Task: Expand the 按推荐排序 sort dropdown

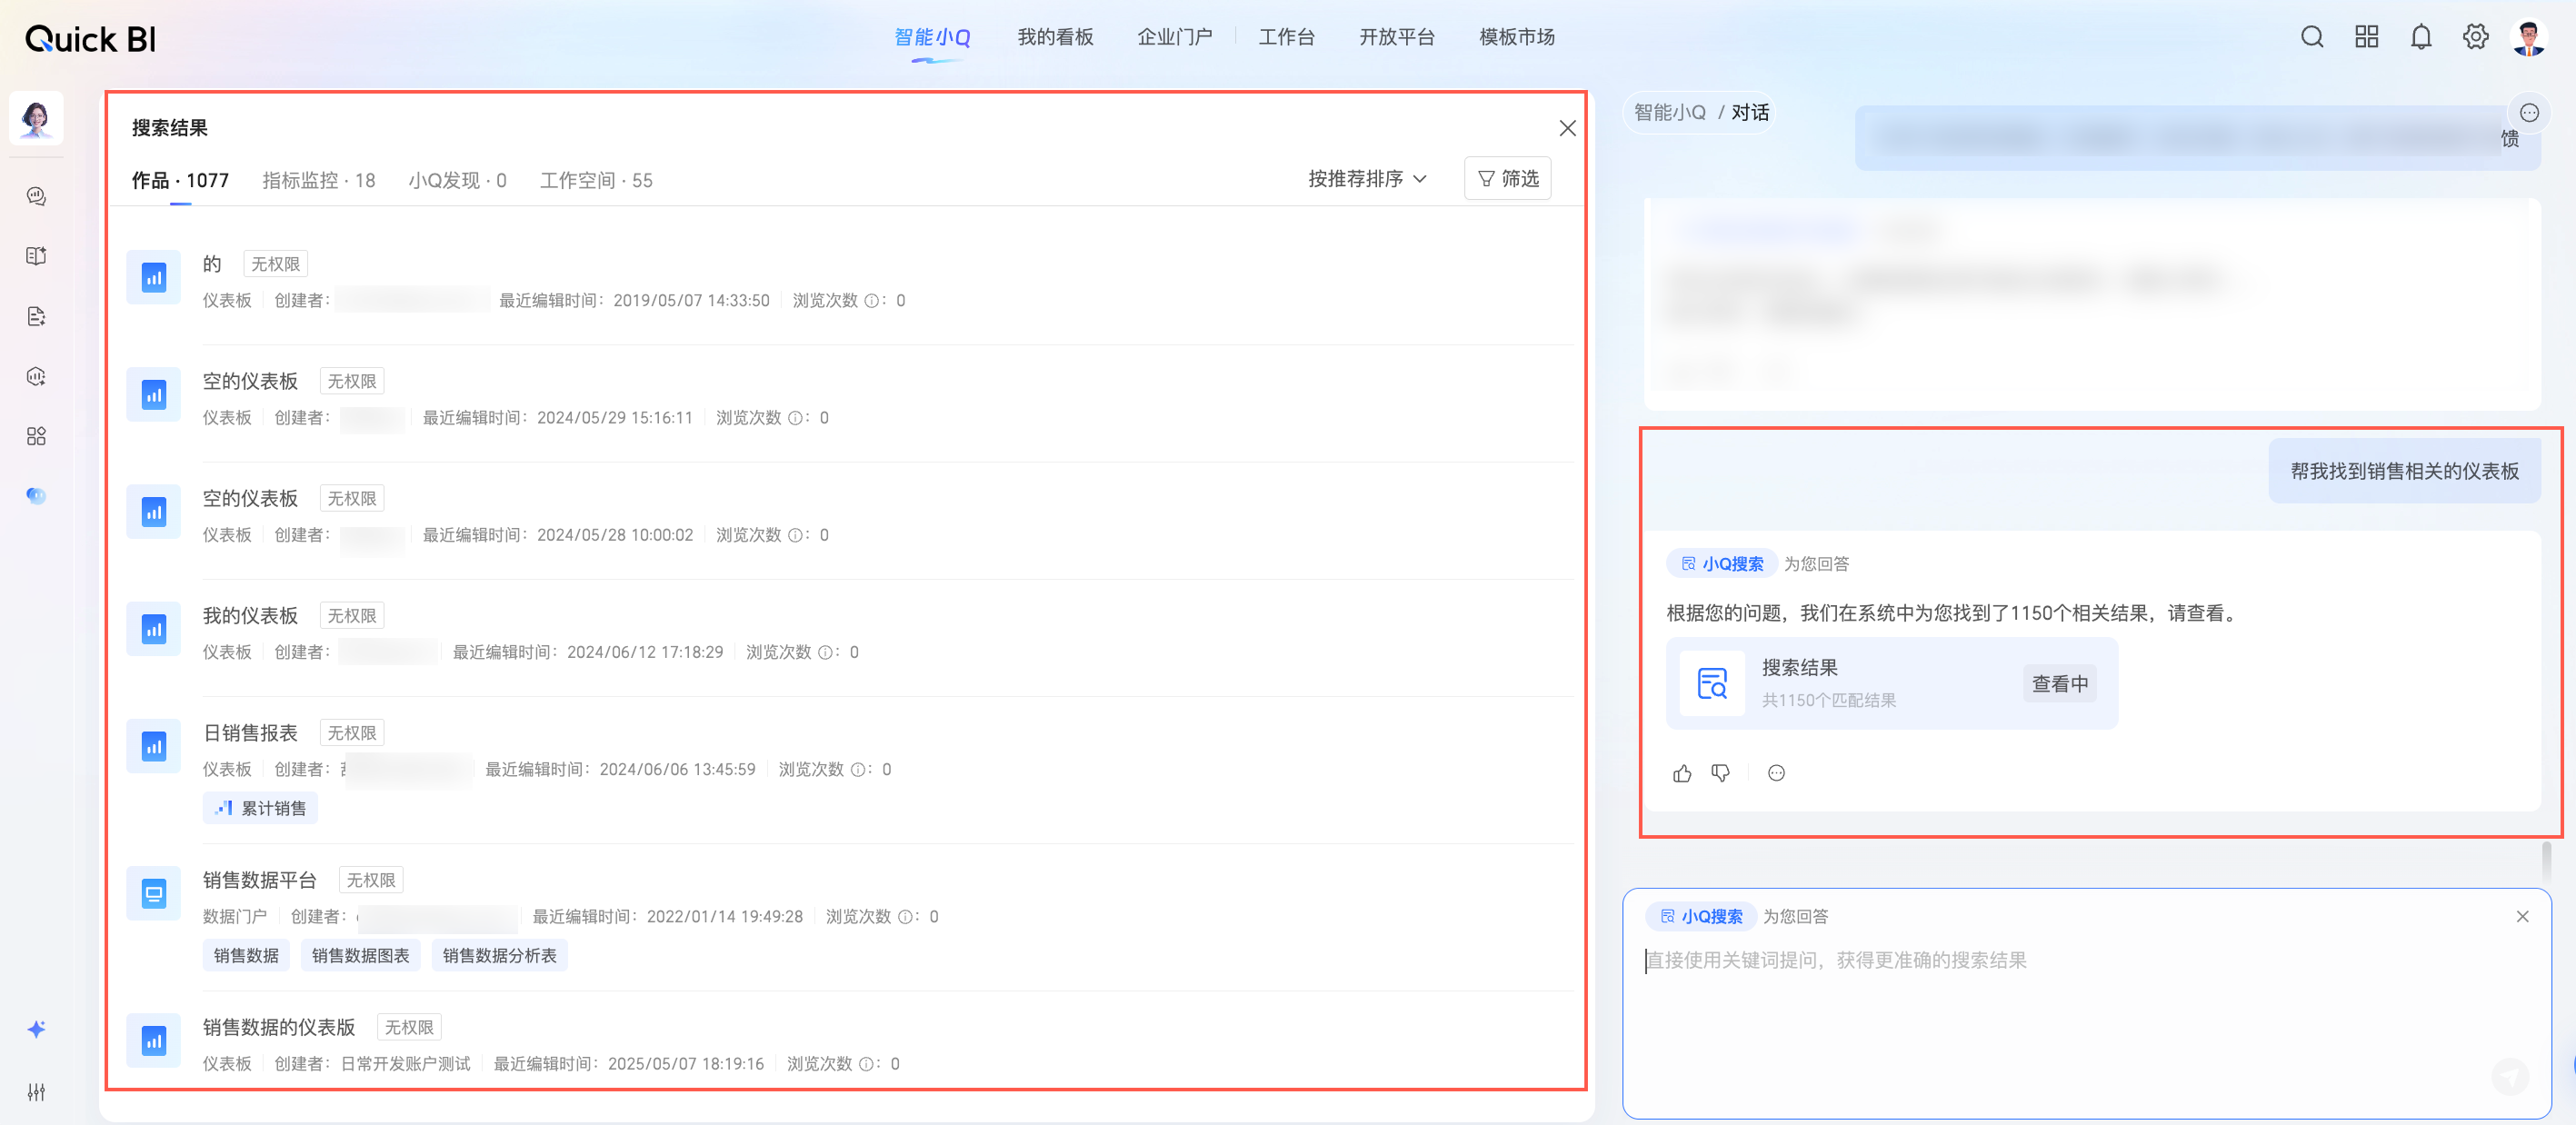Action: [1367, 179]
